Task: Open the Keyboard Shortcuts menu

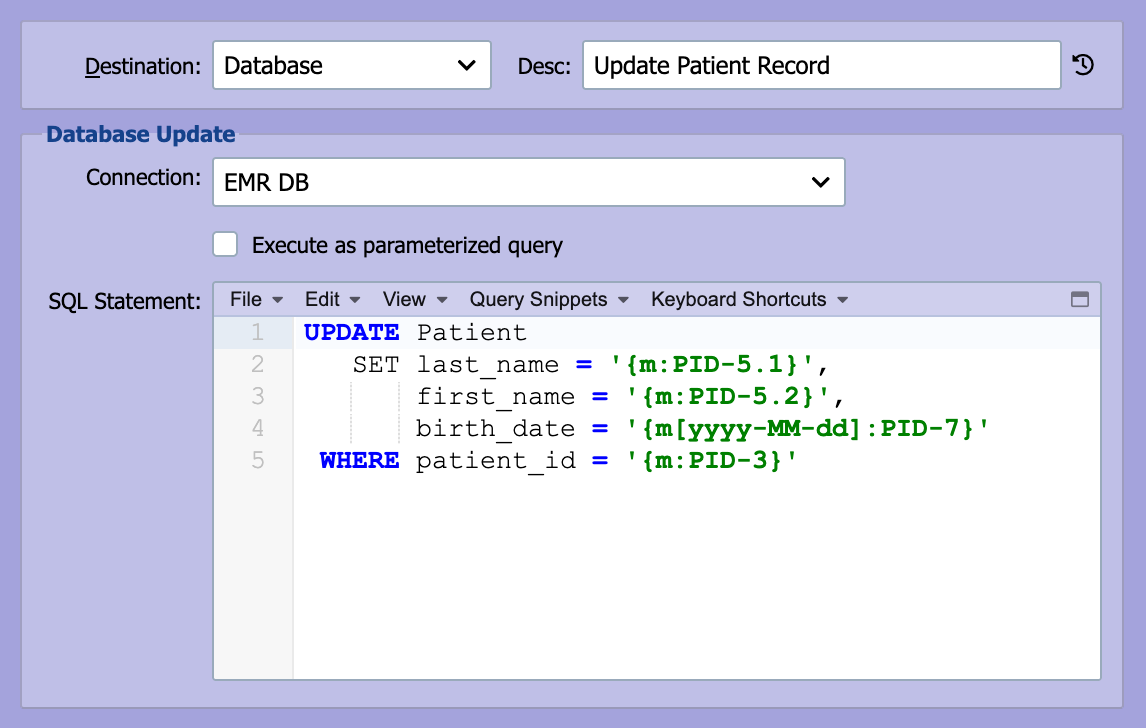Action: click(x=749, y=300)
